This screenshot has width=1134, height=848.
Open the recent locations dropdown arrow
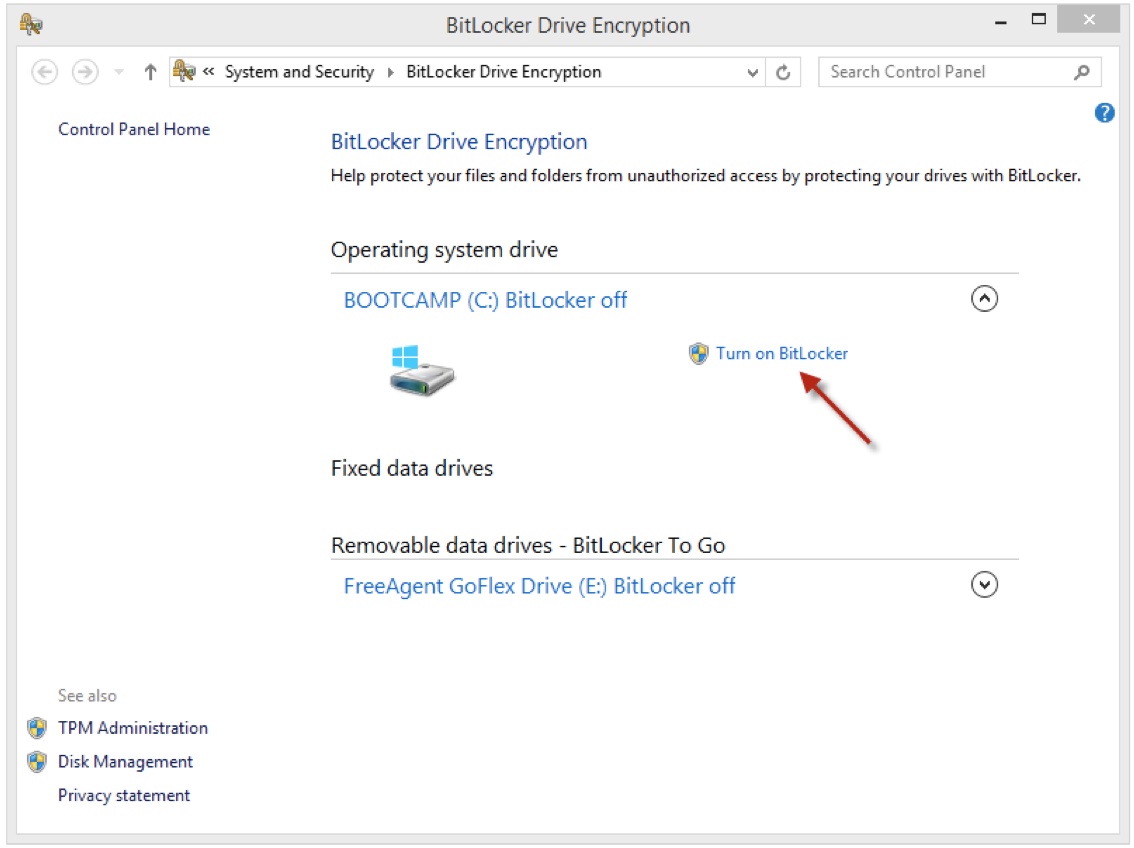[x=119, y=72]
